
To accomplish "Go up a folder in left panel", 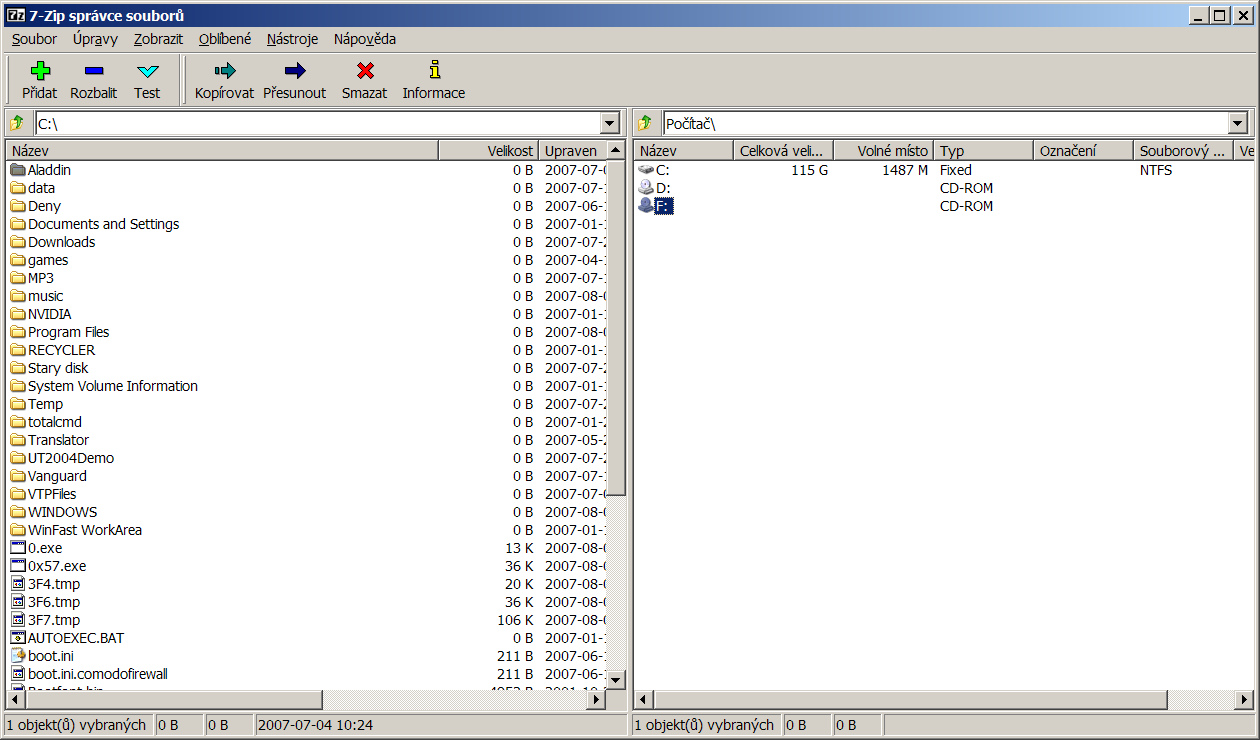I will point(16,123).
